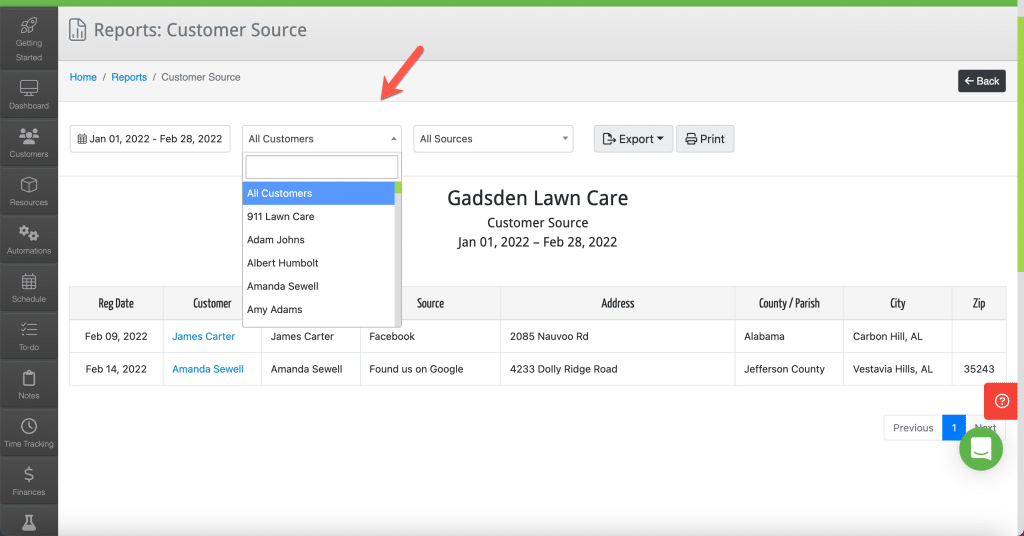Image resolution: width=1024 pixels, height=536 pixels.
Task: Open Resources box icon in sidebar
Action: pyautogui.click(x=29, y=185)
